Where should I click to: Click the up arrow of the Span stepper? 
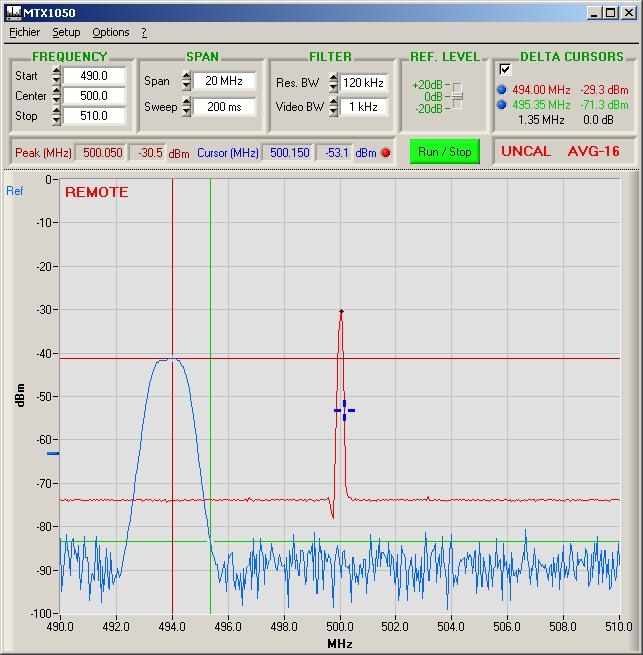coord(187,76)
